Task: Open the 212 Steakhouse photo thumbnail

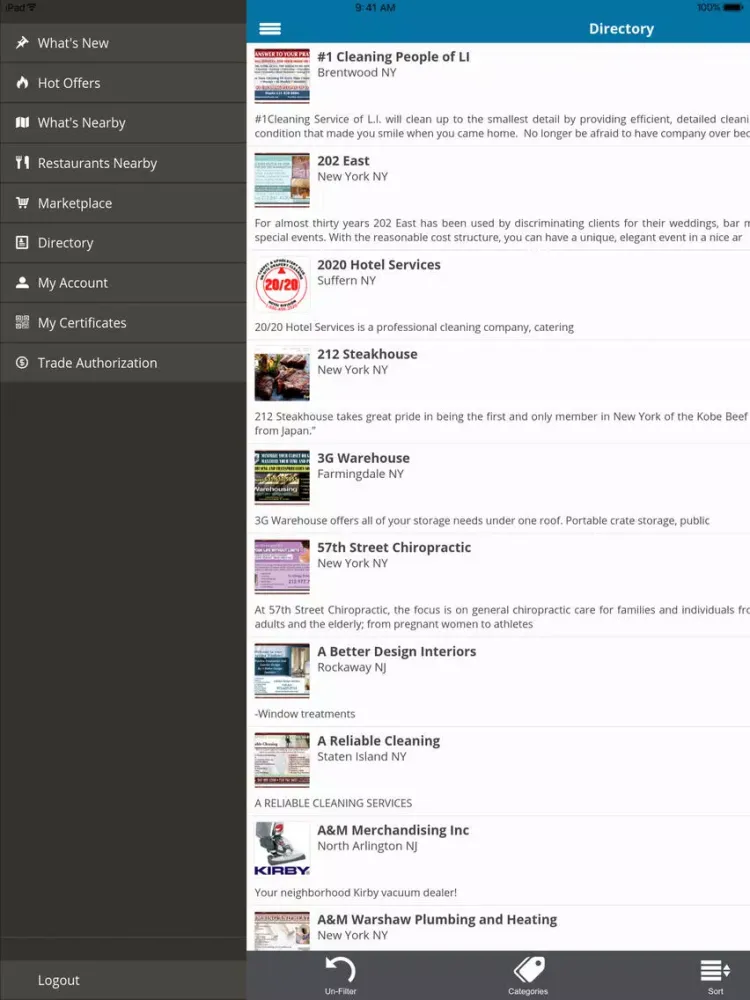Action: point(282,374)
